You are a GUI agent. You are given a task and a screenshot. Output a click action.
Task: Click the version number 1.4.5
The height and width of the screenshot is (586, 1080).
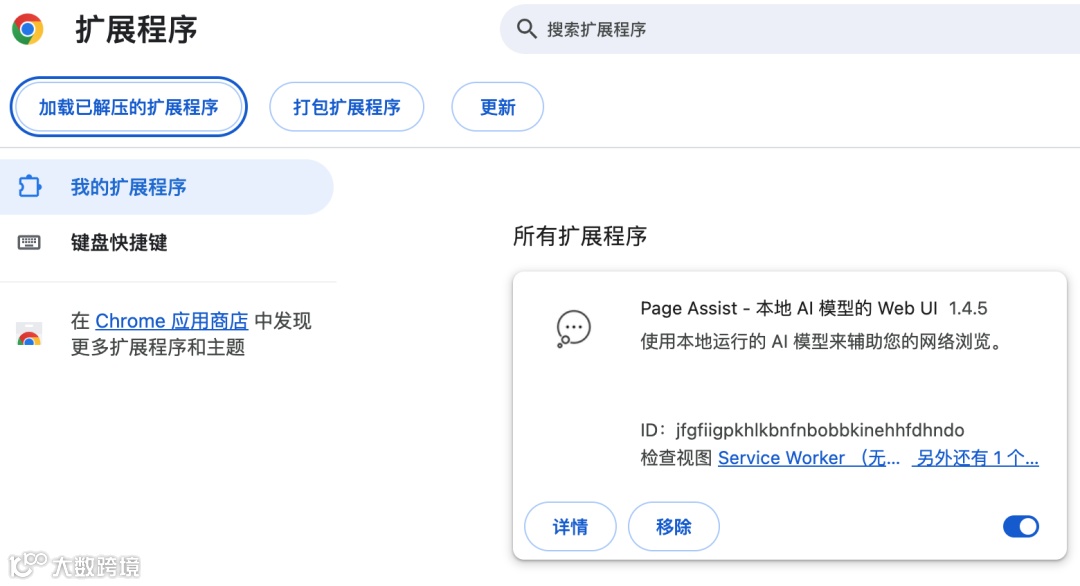[968, 308]
